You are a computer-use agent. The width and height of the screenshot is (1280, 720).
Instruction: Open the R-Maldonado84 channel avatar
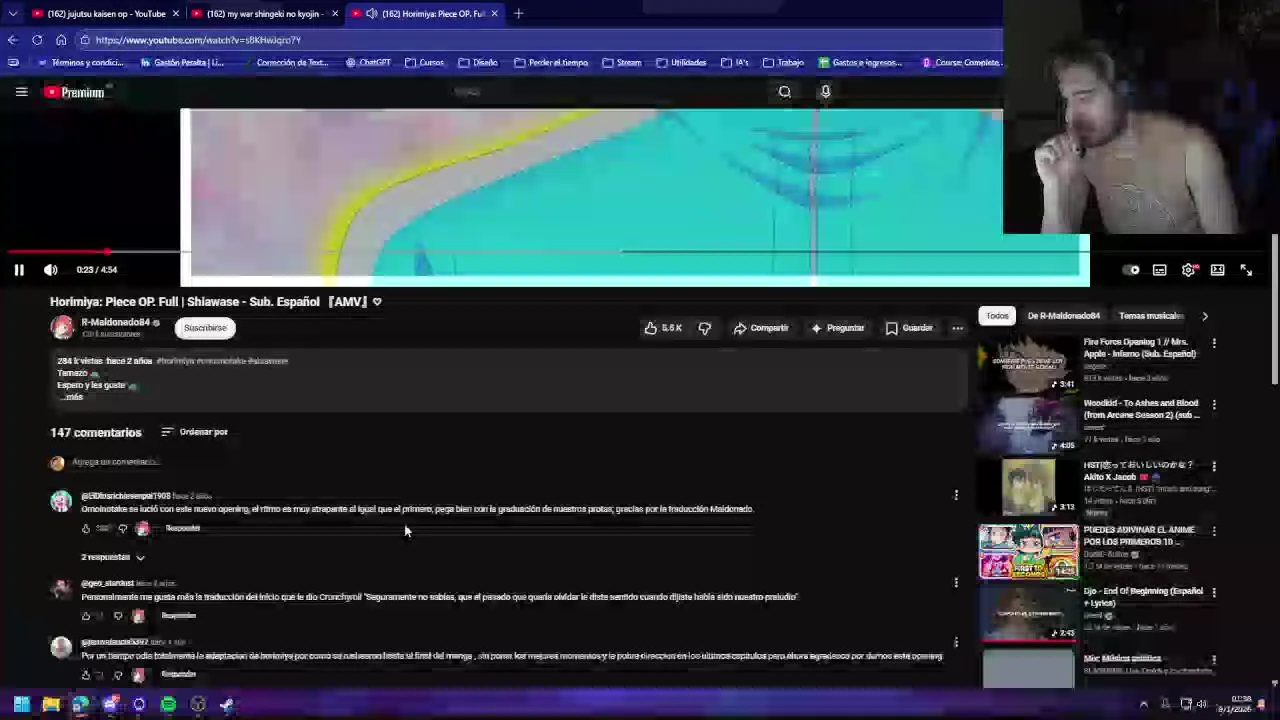62,328
